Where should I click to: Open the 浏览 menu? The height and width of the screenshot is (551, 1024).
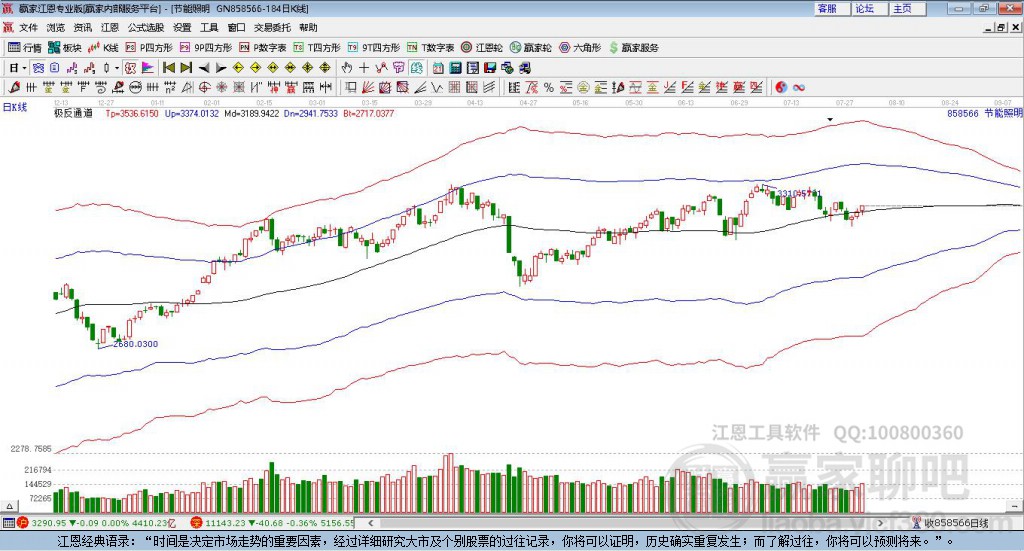tap(56, 27)
